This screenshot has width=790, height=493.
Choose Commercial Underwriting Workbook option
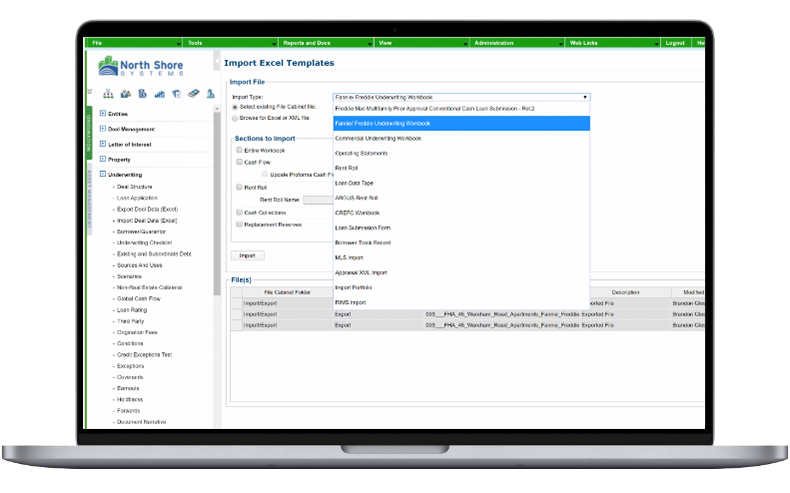pos(462,138)
